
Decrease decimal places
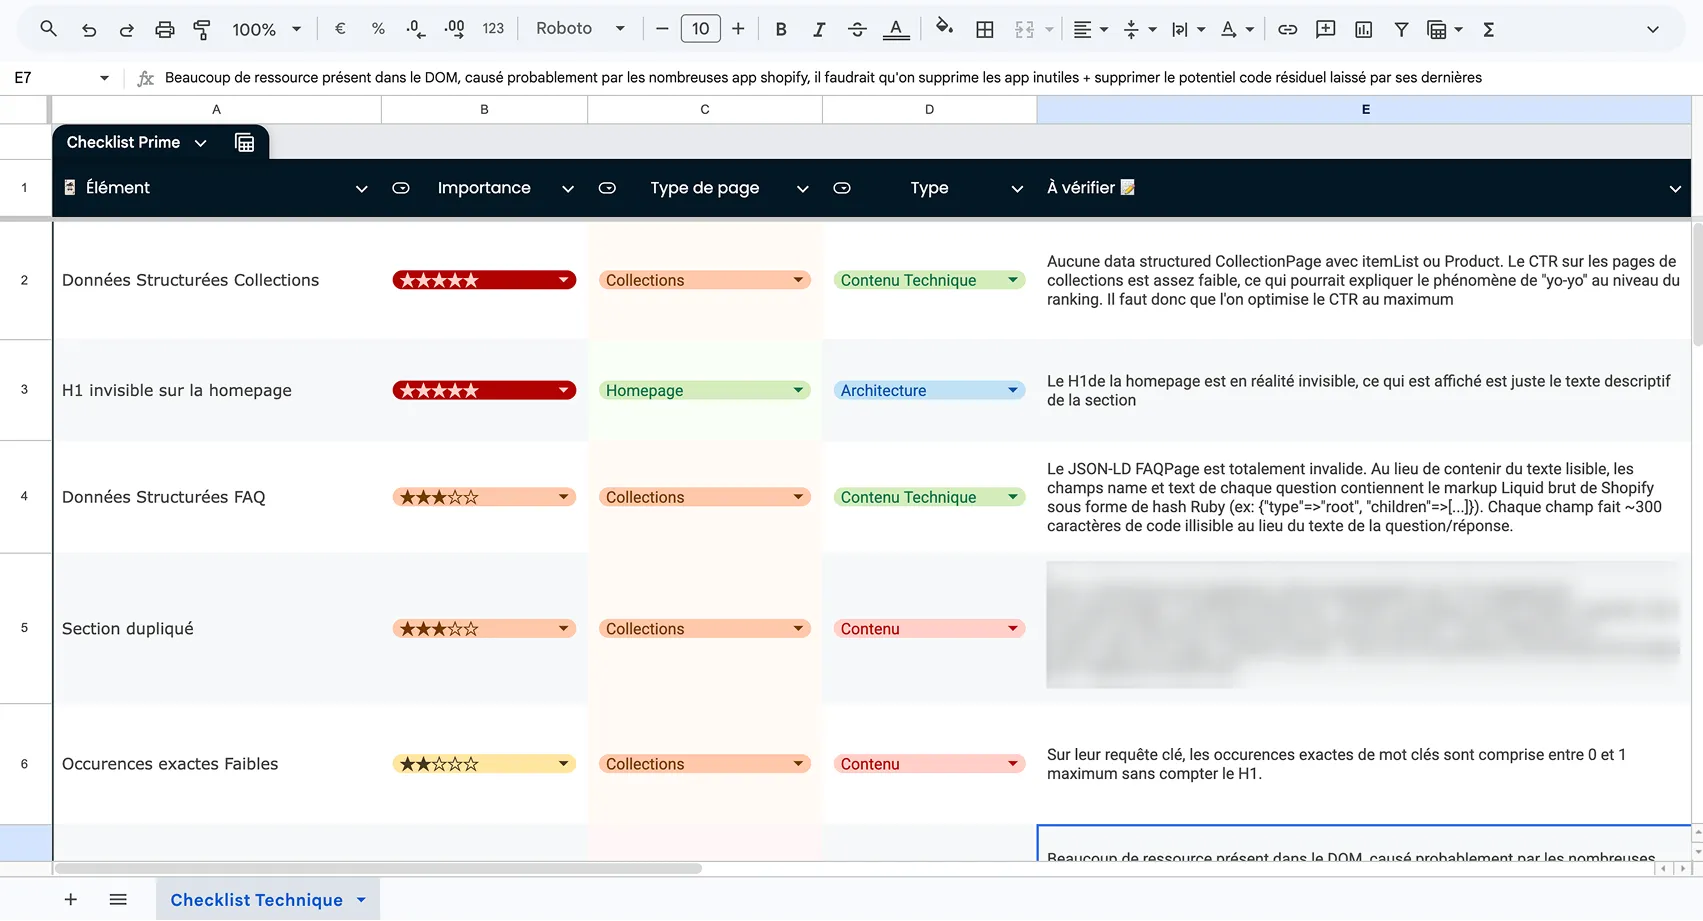tap(416, 29)
